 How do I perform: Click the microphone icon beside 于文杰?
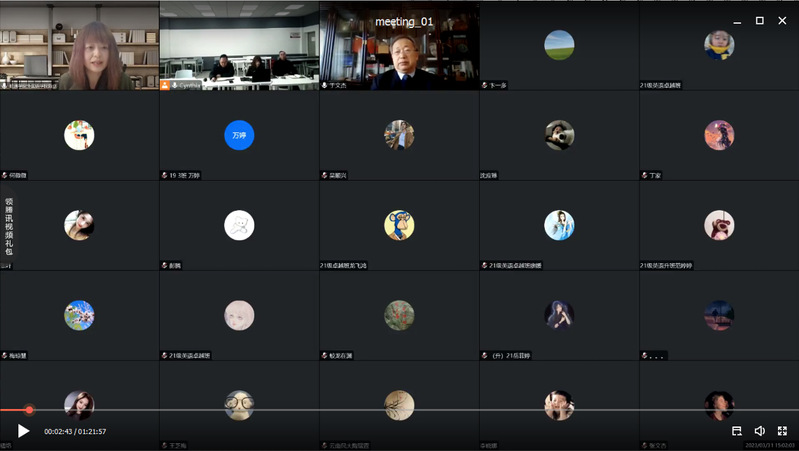tap(324, 85)
